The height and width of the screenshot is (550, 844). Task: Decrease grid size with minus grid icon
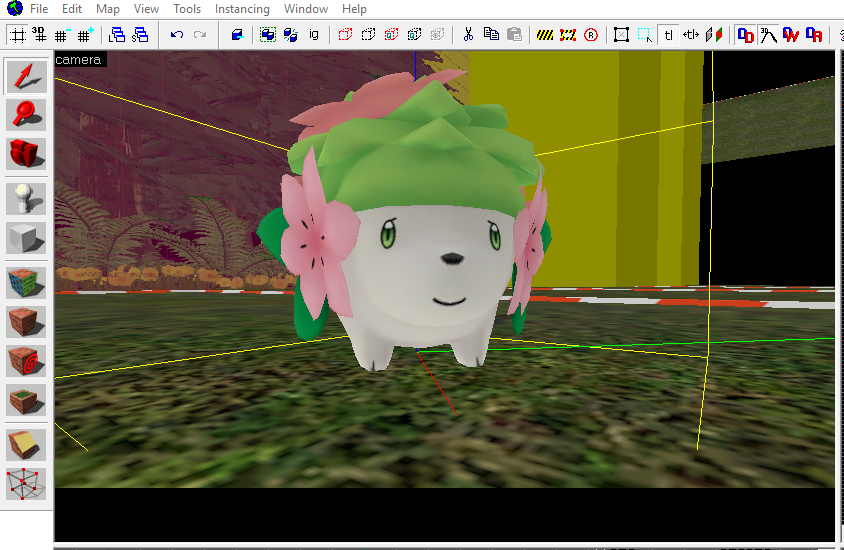point(61,35)
